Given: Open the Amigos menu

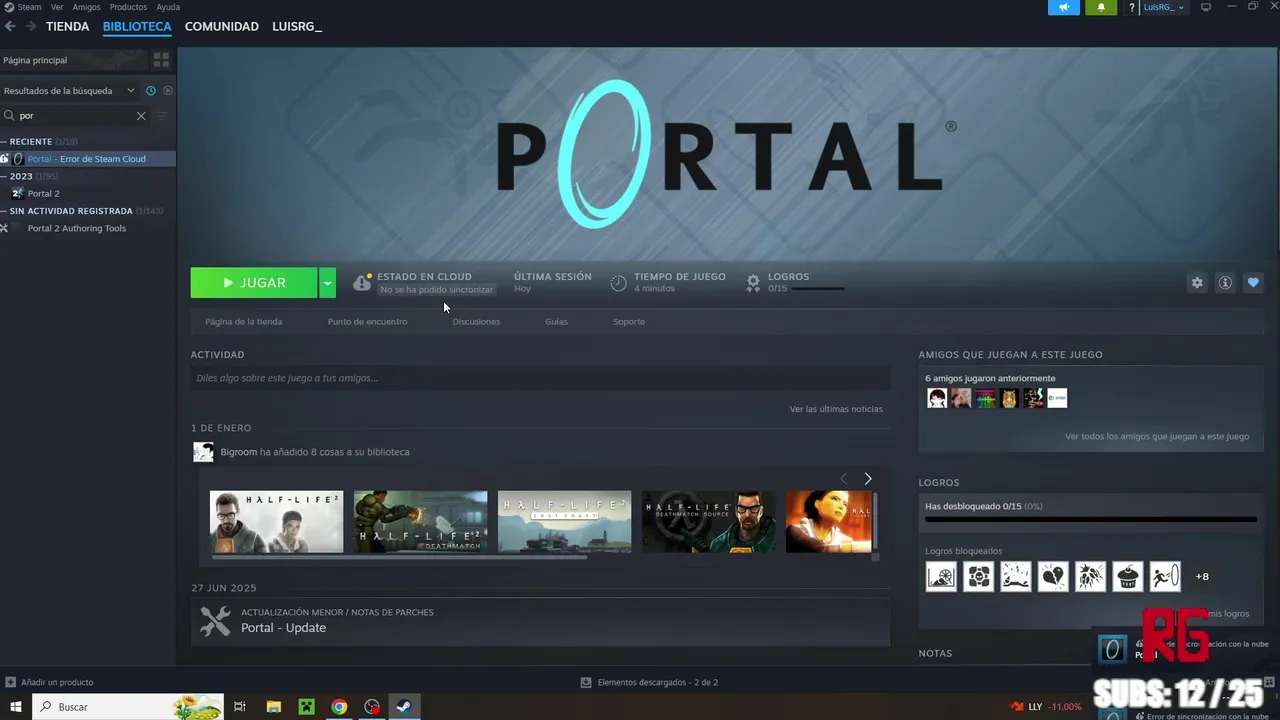Looking at the screenshot, I should (x=86, y=7).
